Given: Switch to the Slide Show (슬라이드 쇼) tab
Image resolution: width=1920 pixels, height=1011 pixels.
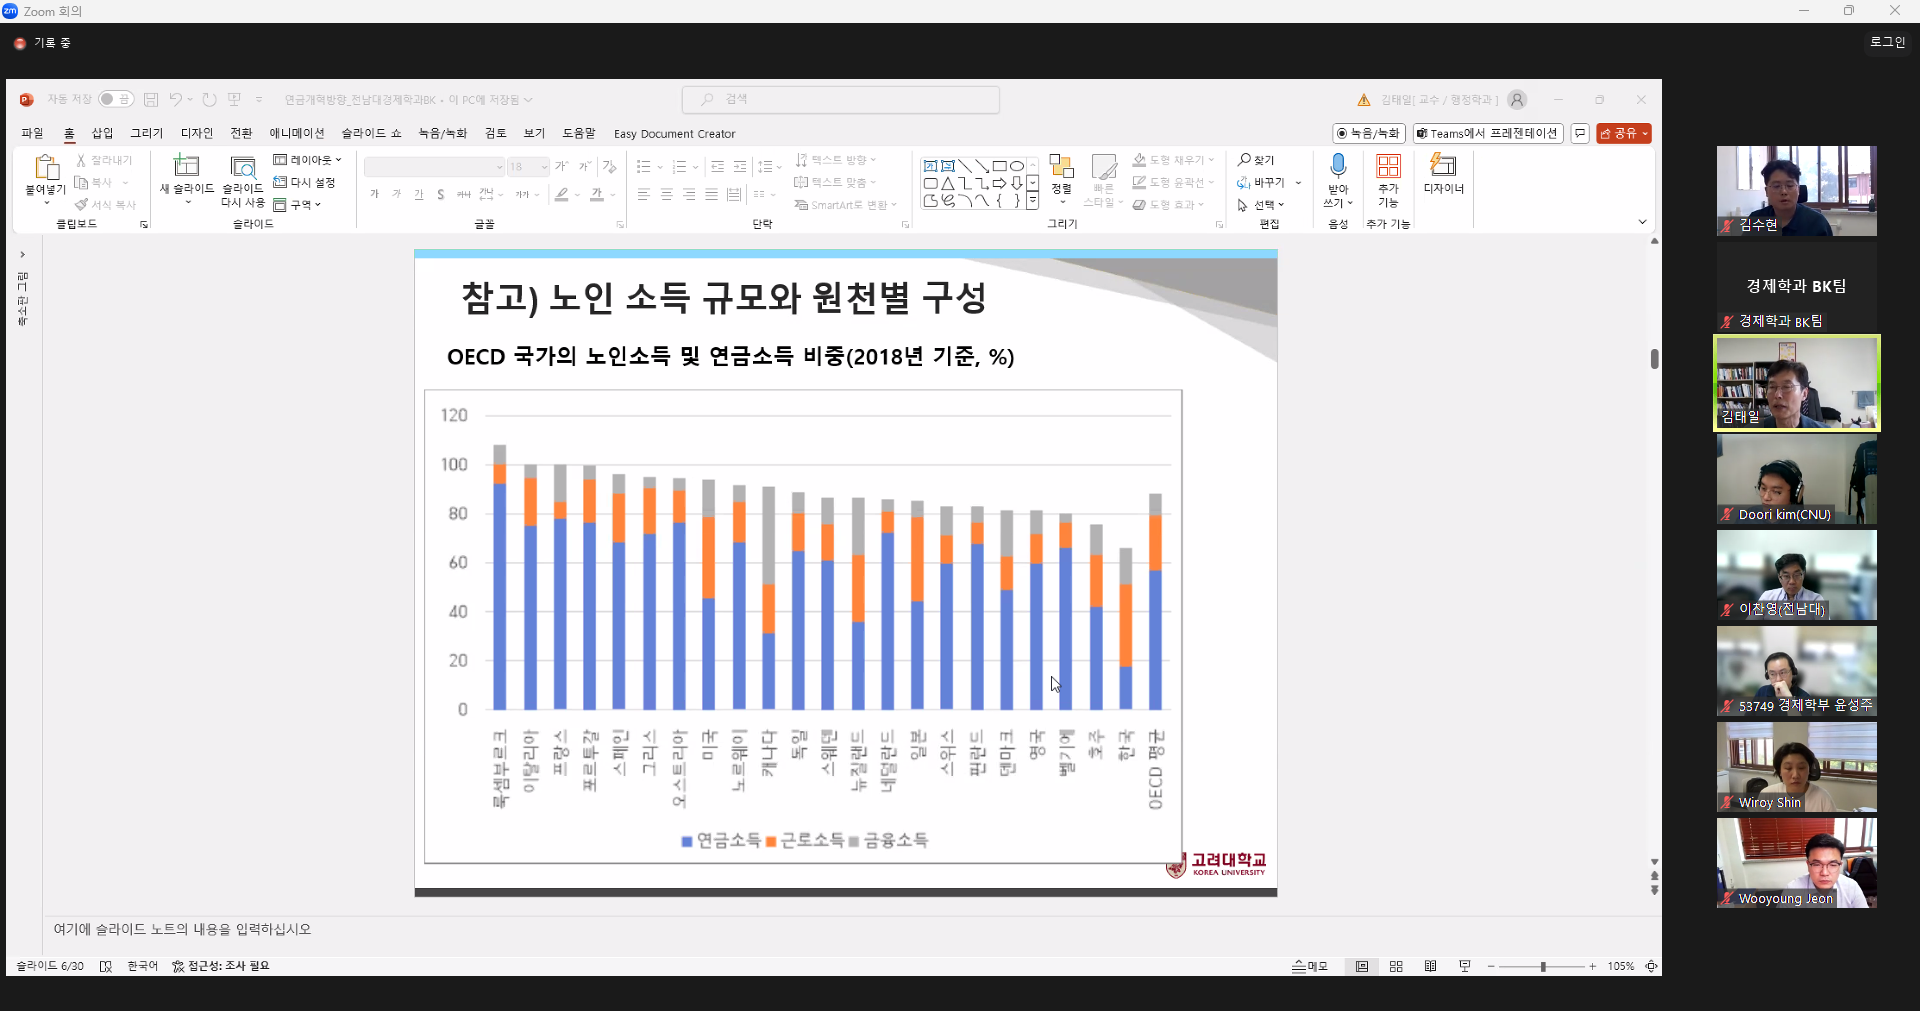Looking at the screenshot, I should tap(371, 133).
